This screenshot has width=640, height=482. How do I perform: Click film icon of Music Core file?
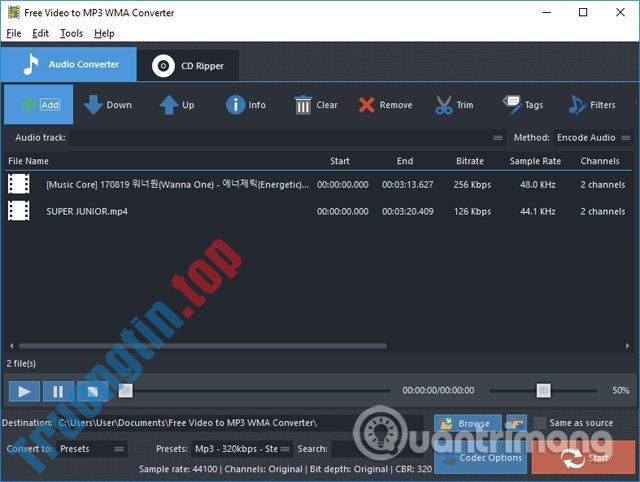[x=19, y=184]
